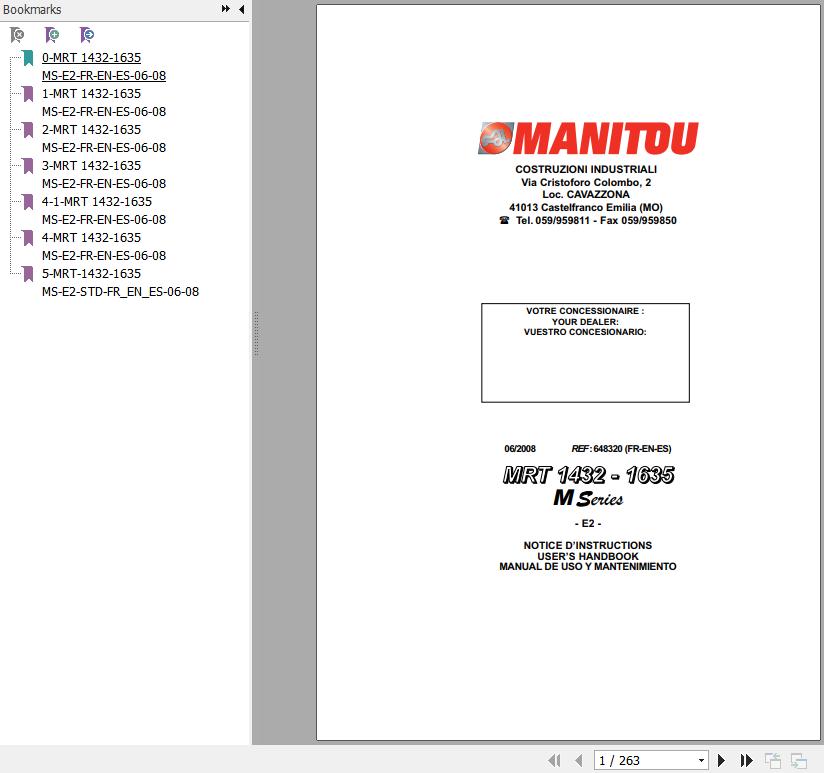Click the 'USER'S HANDBOOK' text on the page

click(x=588, y=556)
